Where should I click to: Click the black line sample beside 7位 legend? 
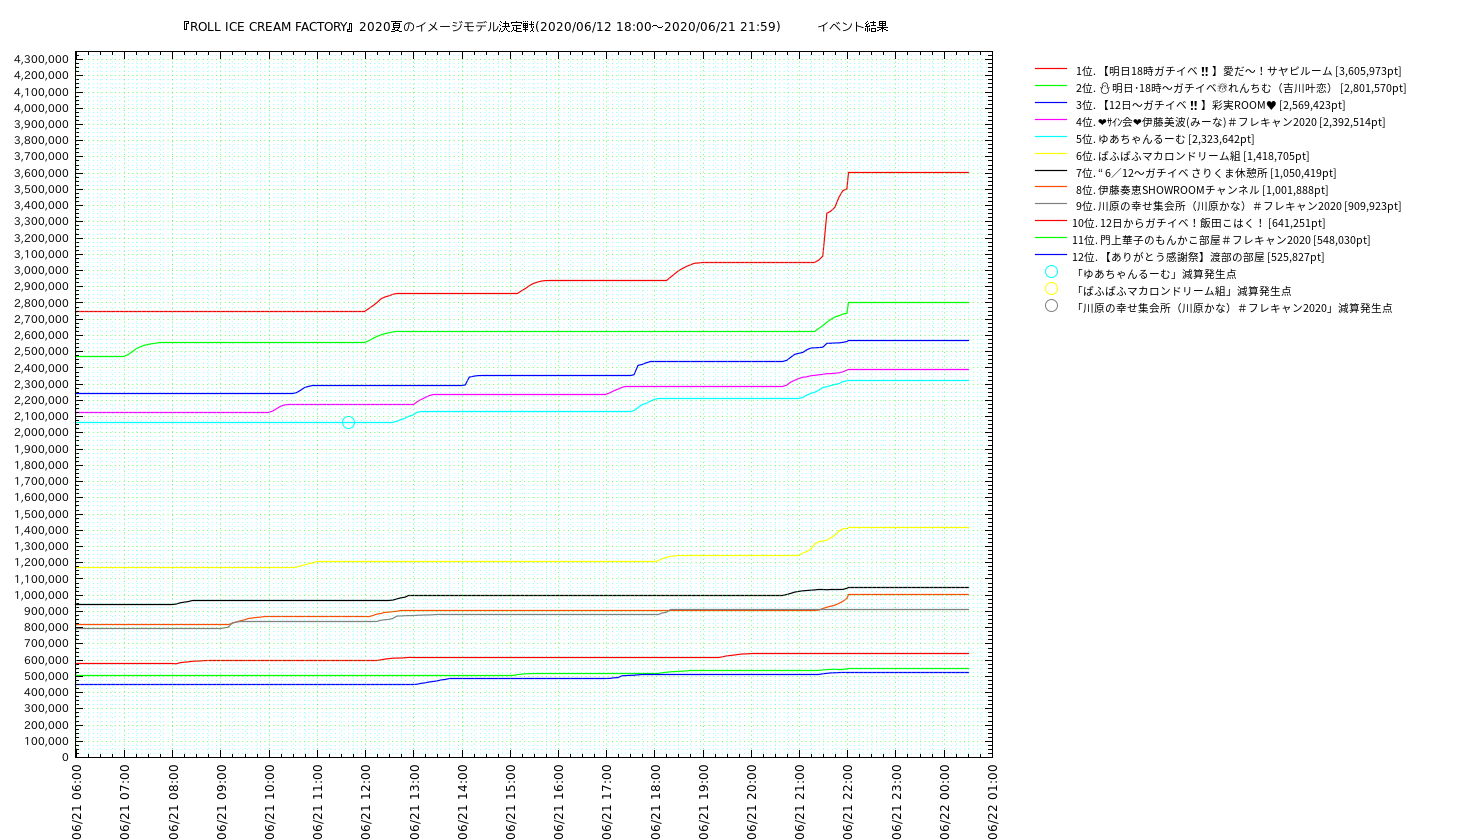pyautogui.click(x=1051, y=171)
